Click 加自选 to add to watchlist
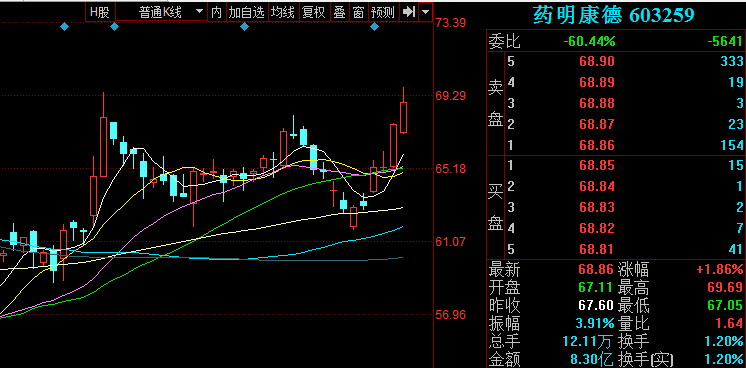This screenshot has height=368, width=746. coord(246,12)
